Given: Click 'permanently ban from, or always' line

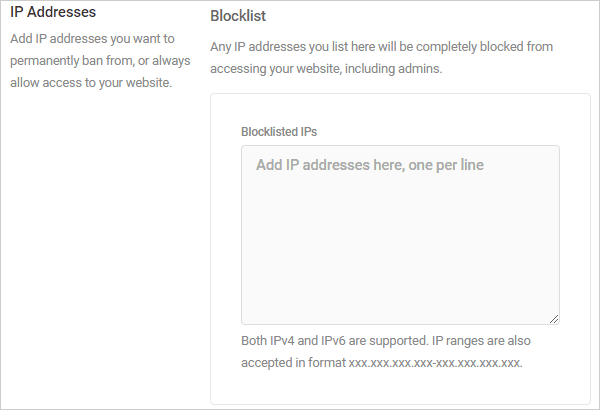Looking at the screenshot, I should (x=100, y=61).
